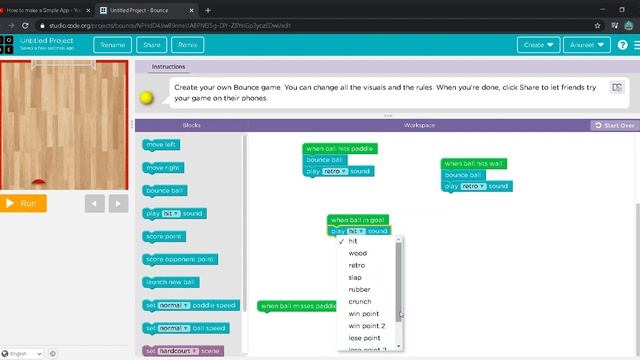Screen dimensions: 640x360
Task: Click the 'when ball hits paddle' block
Action: pos(340,149)
